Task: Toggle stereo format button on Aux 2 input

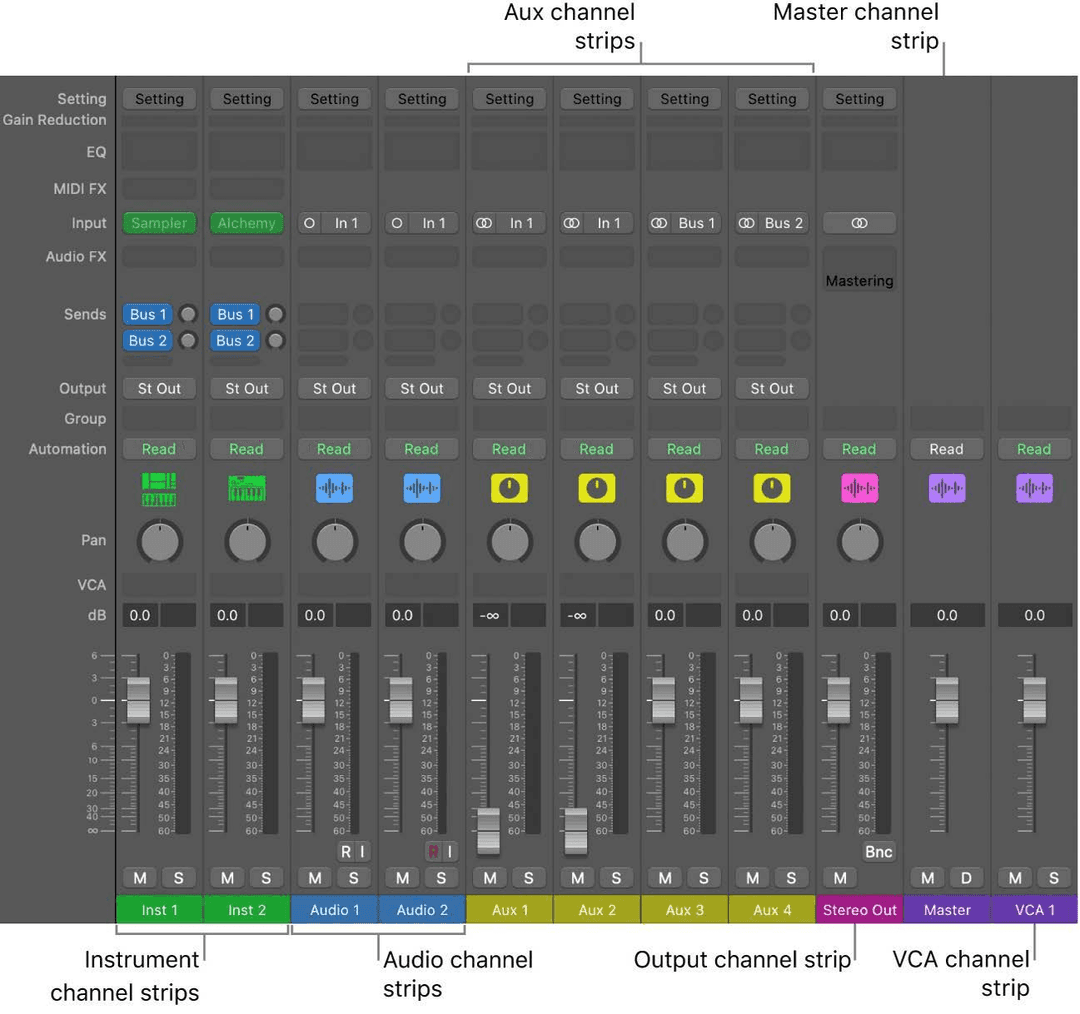Action: (x=572, y=223)
